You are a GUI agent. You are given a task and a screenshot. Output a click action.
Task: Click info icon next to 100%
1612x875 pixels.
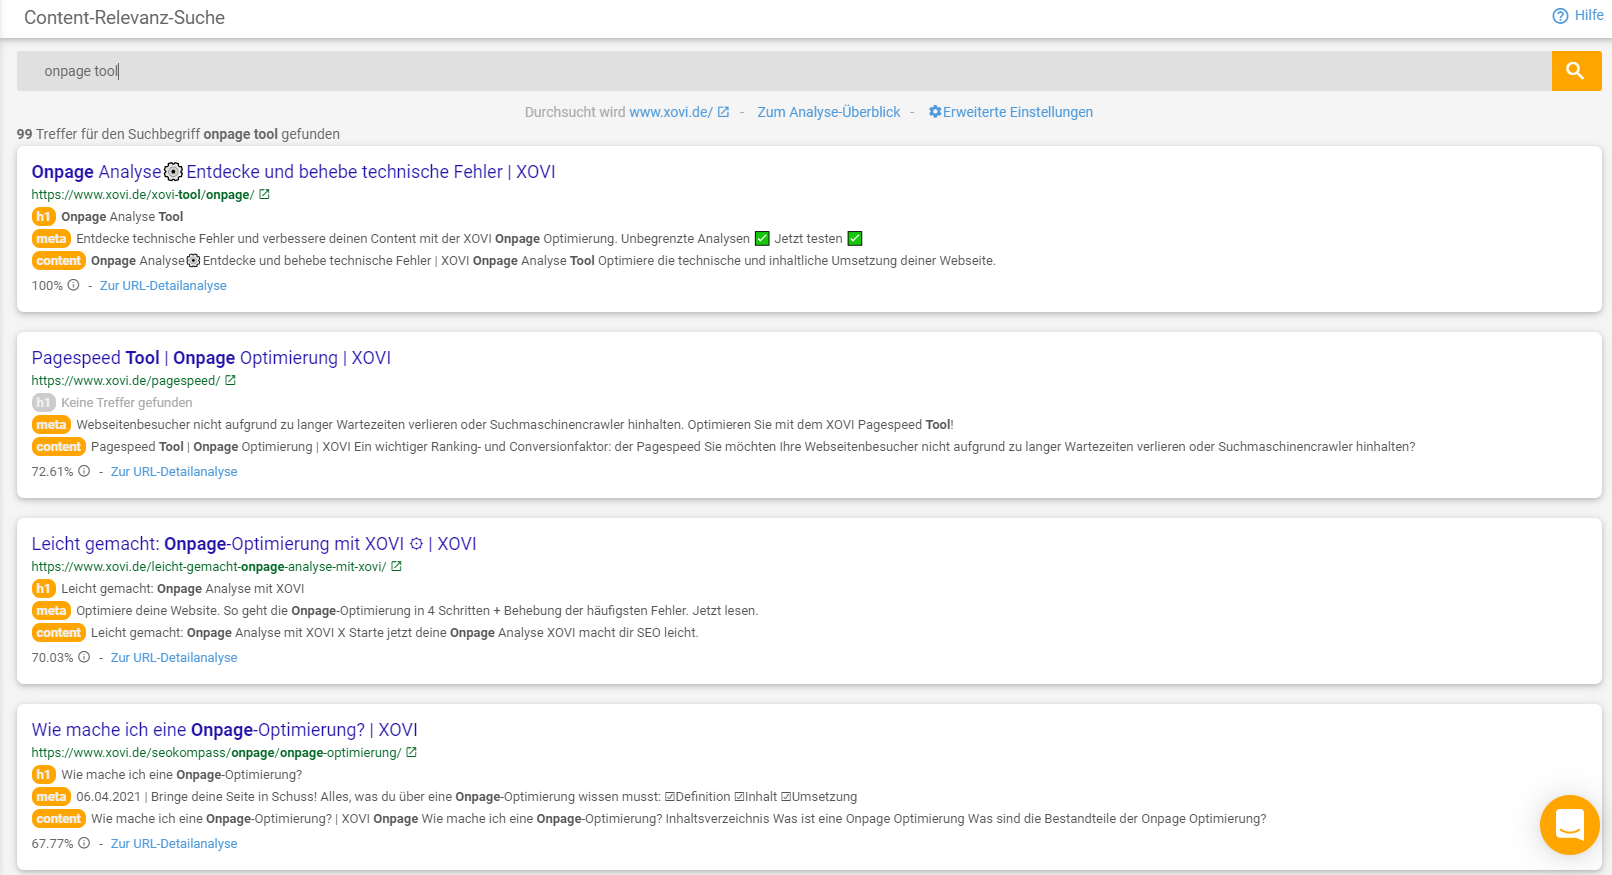click(73, 285)
